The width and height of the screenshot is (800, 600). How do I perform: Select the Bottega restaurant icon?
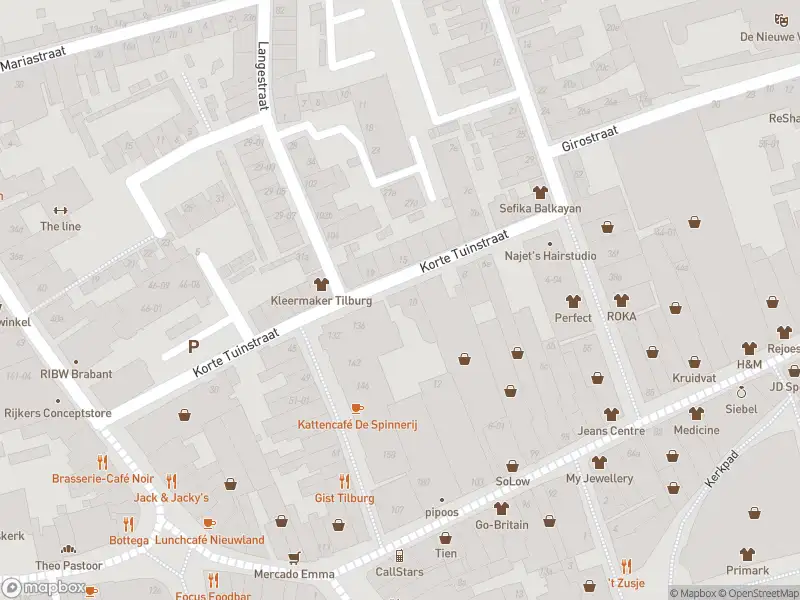point(129,524)
